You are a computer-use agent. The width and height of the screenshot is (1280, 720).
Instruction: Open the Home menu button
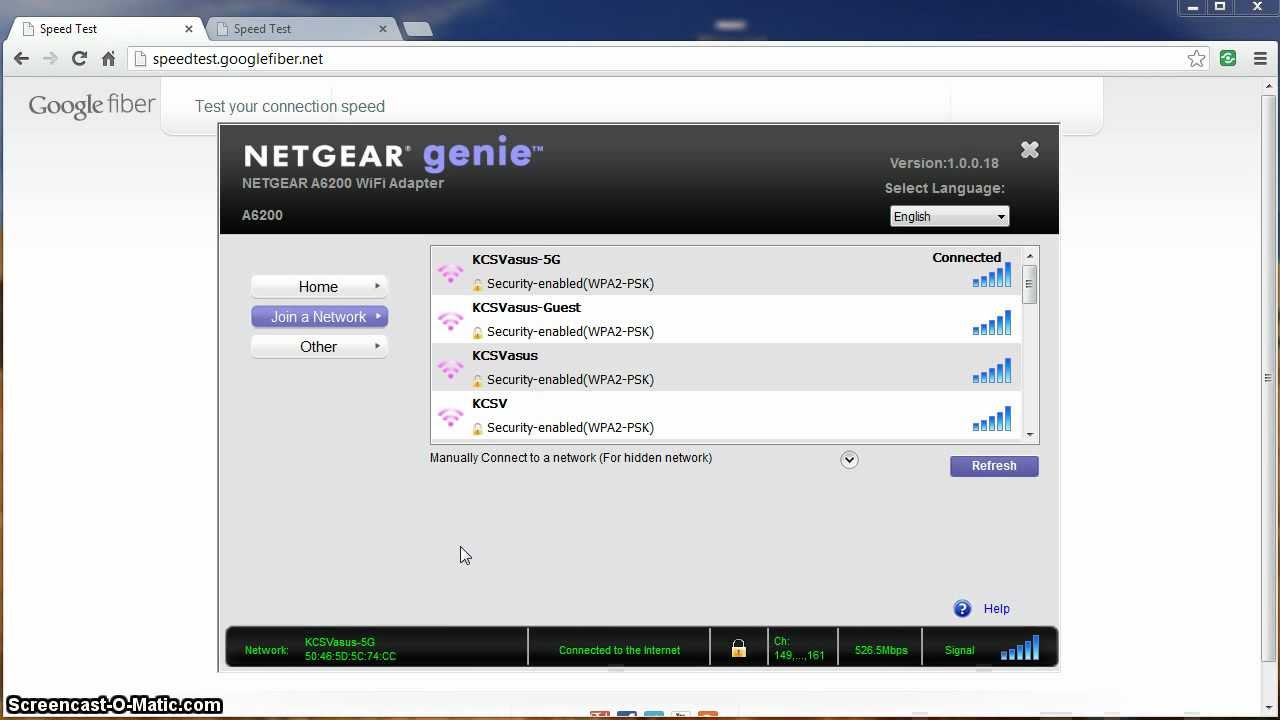(319, 287)
